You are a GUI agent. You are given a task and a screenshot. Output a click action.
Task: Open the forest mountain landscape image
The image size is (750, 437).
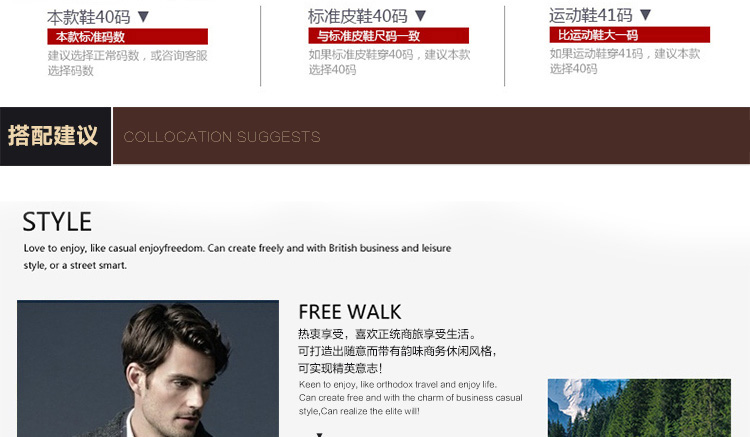(639, 408)
